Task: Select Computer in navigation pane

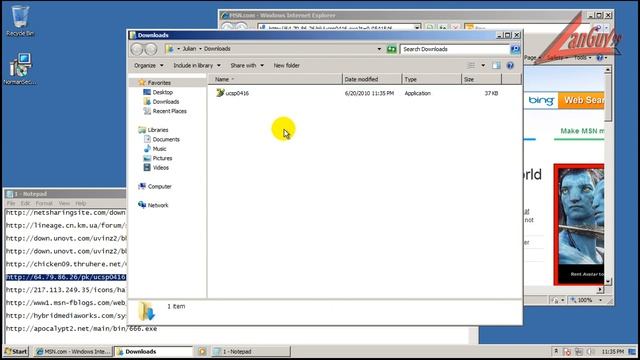Action: (159, 187)
